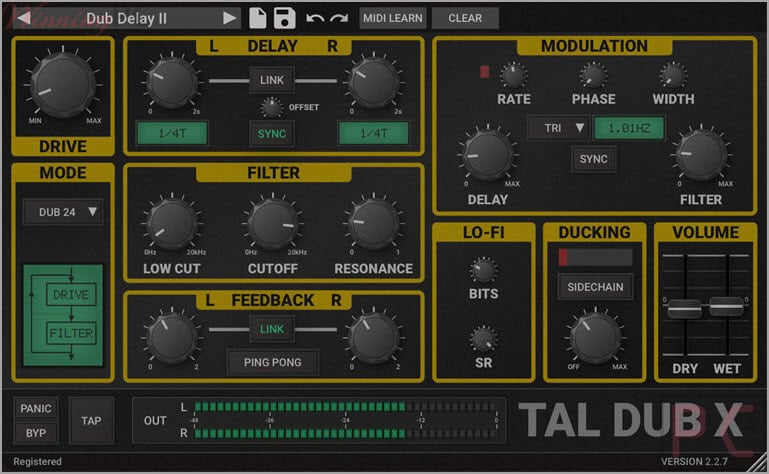769x474 pixels.
Task: Click the ducking level meter bar
Action: point(595,257)
